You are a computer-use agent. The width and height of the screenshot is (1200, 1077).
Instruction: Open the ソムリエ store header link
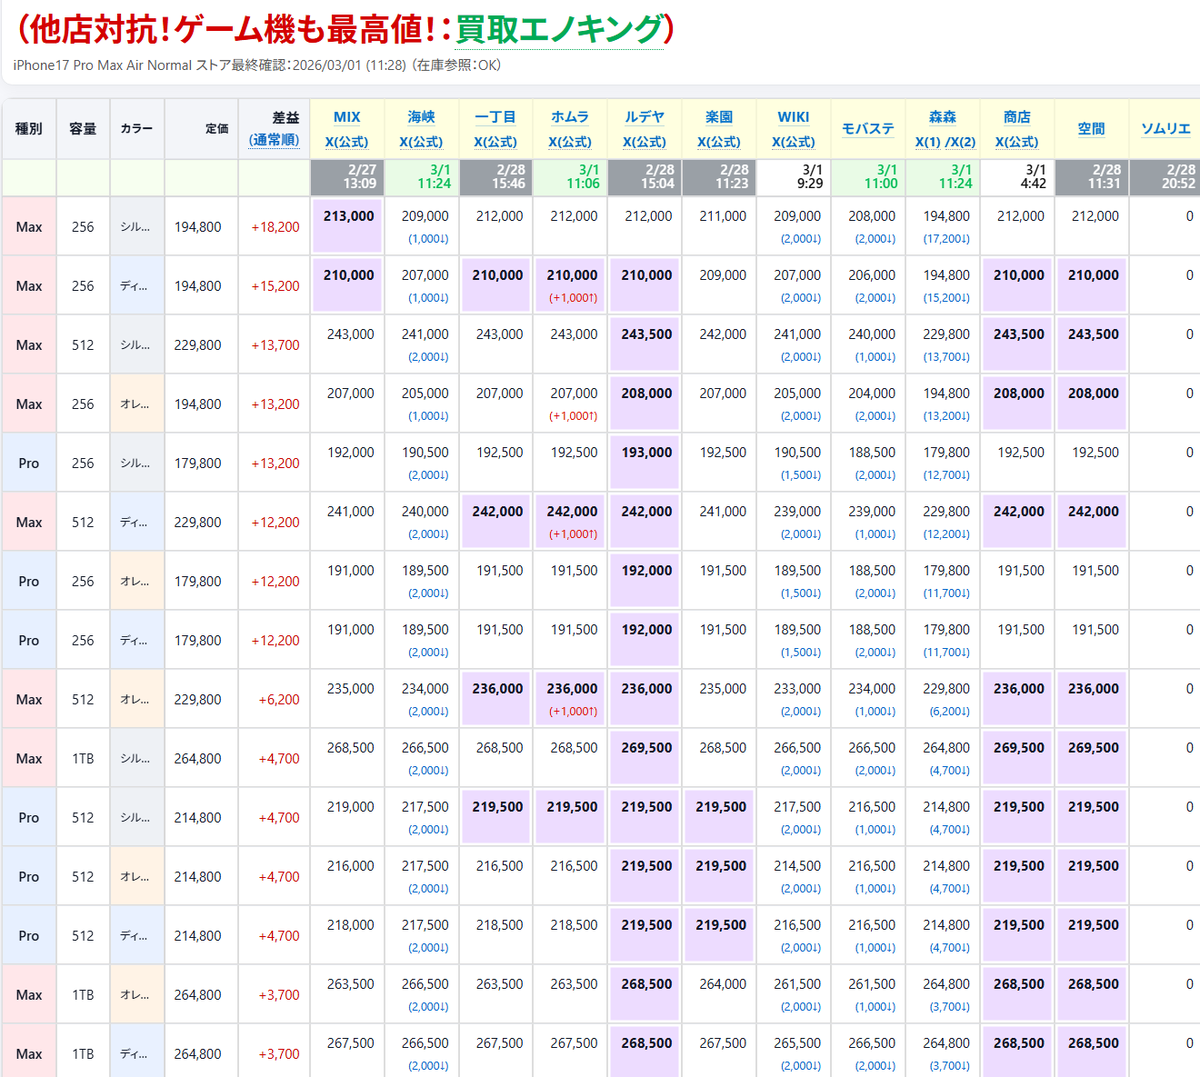click(x=1166, y=129)
